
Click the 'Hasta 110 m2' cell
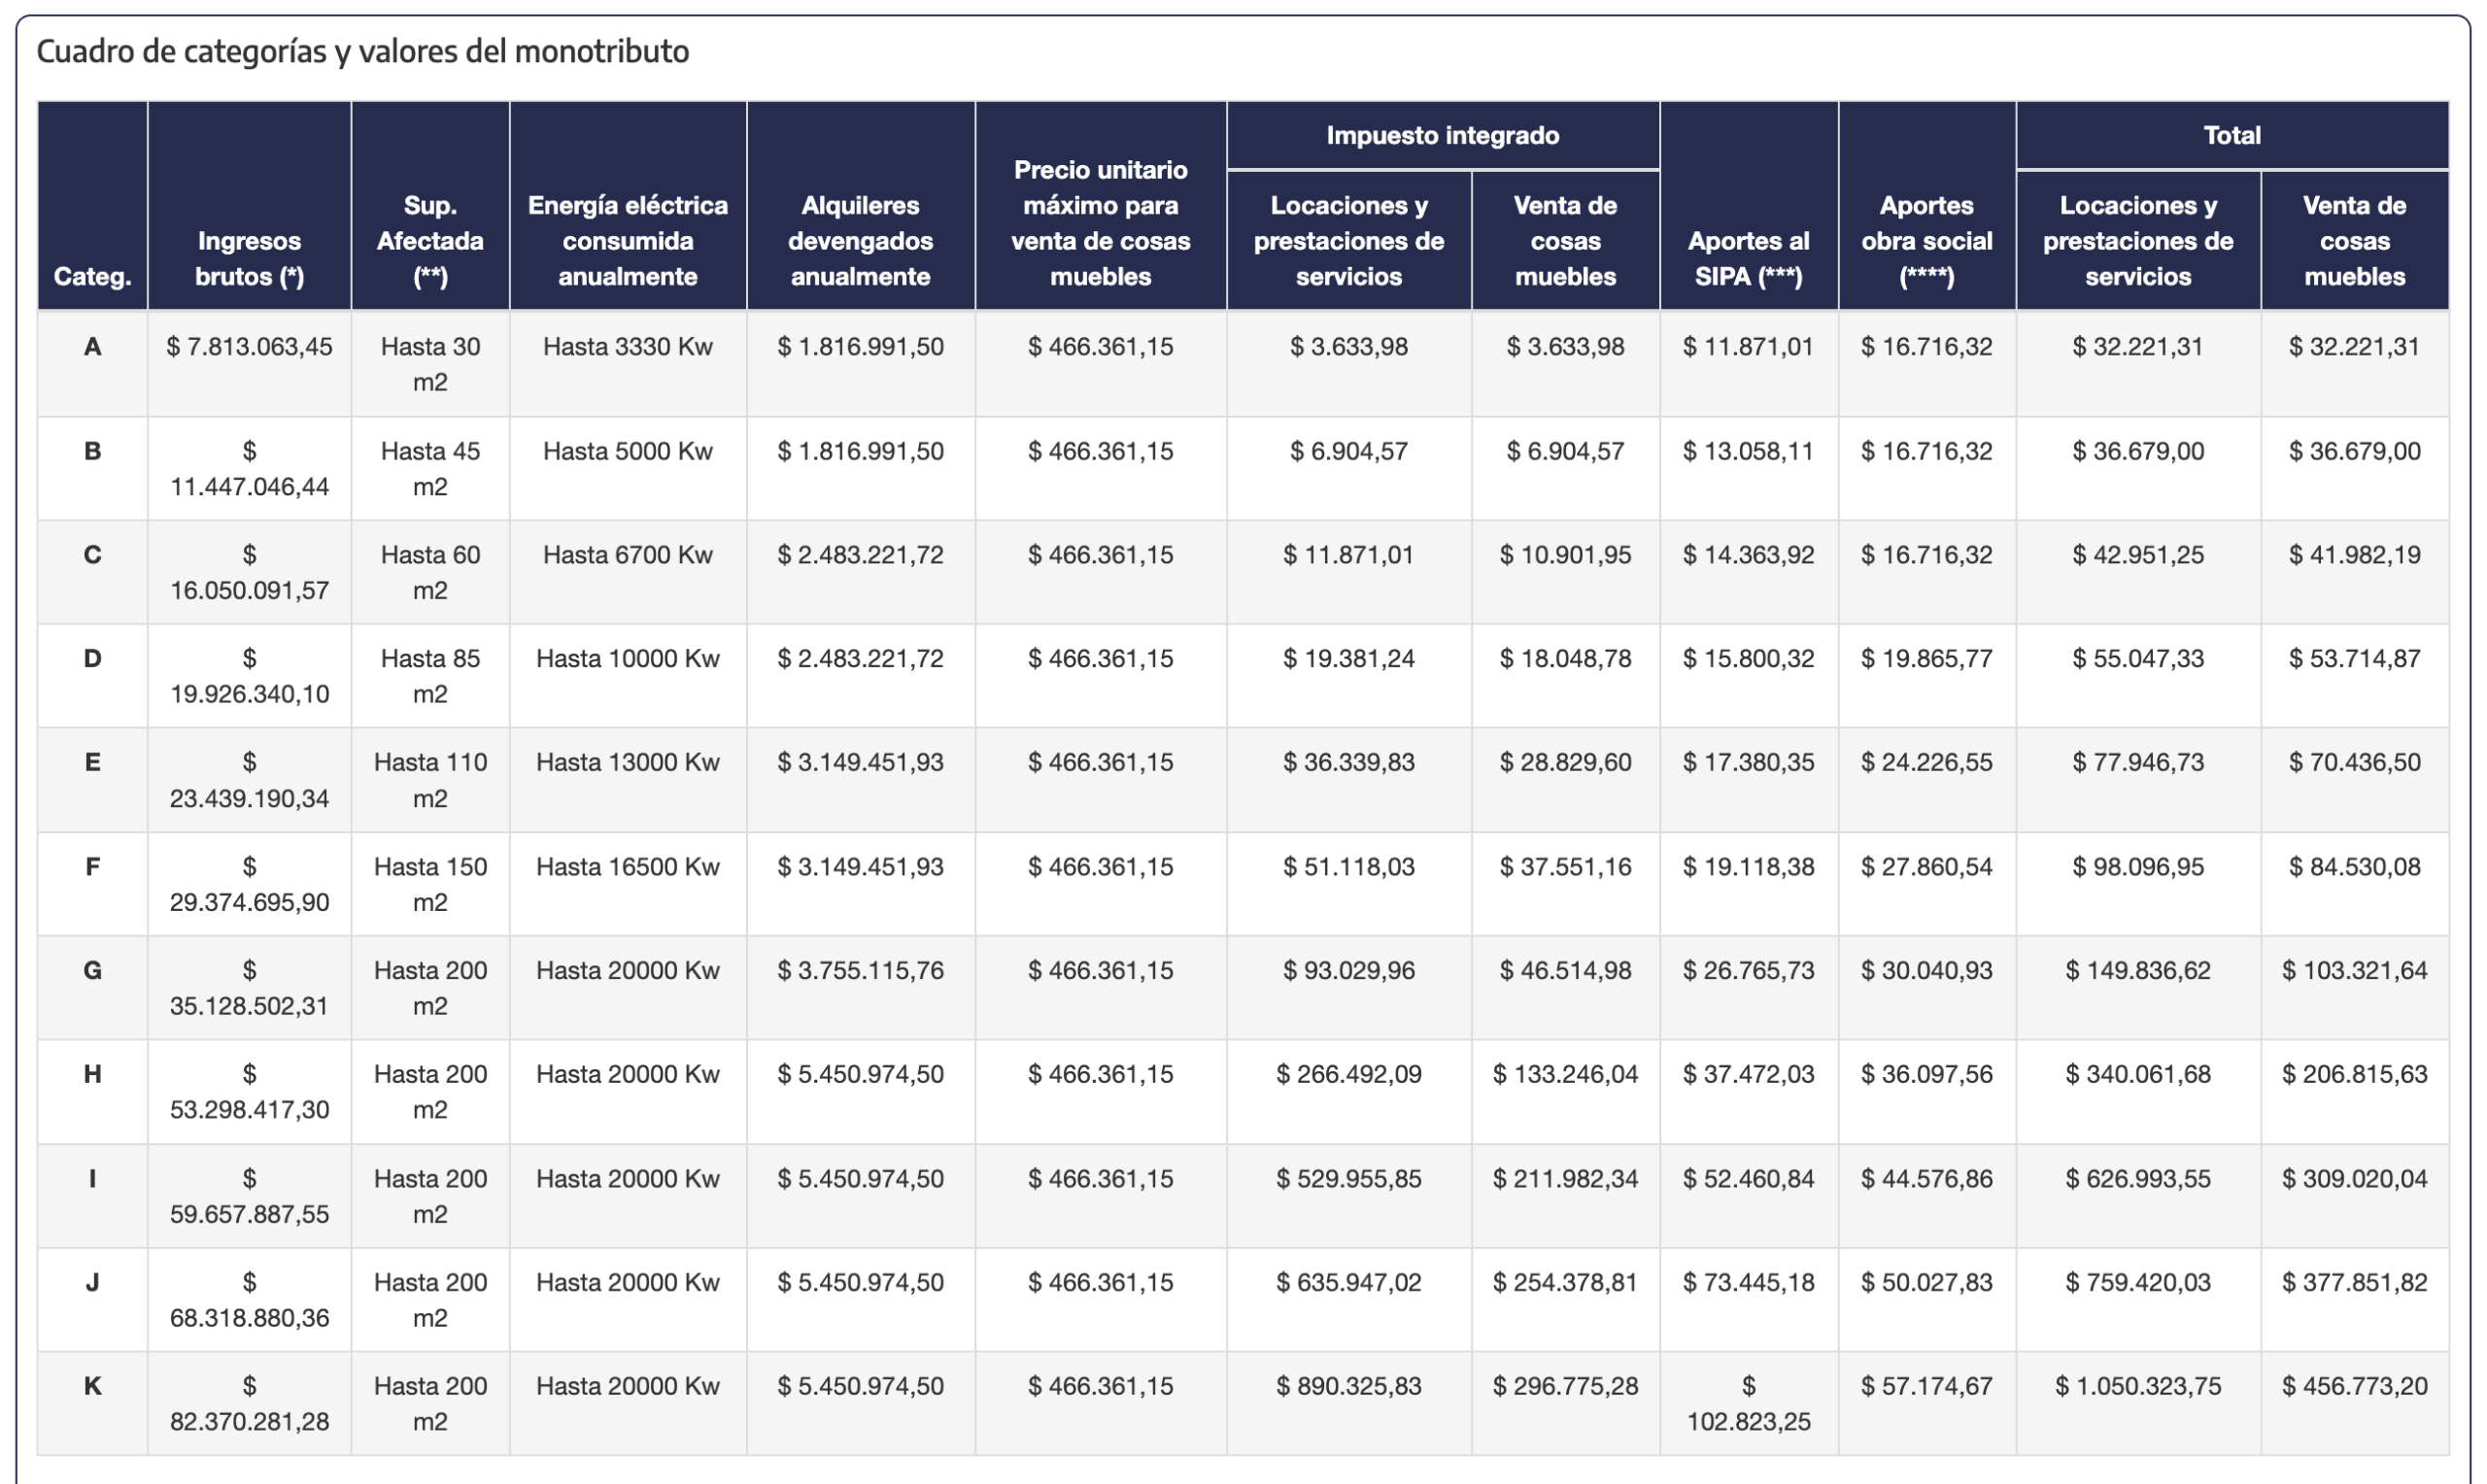(x=430, y=780)
